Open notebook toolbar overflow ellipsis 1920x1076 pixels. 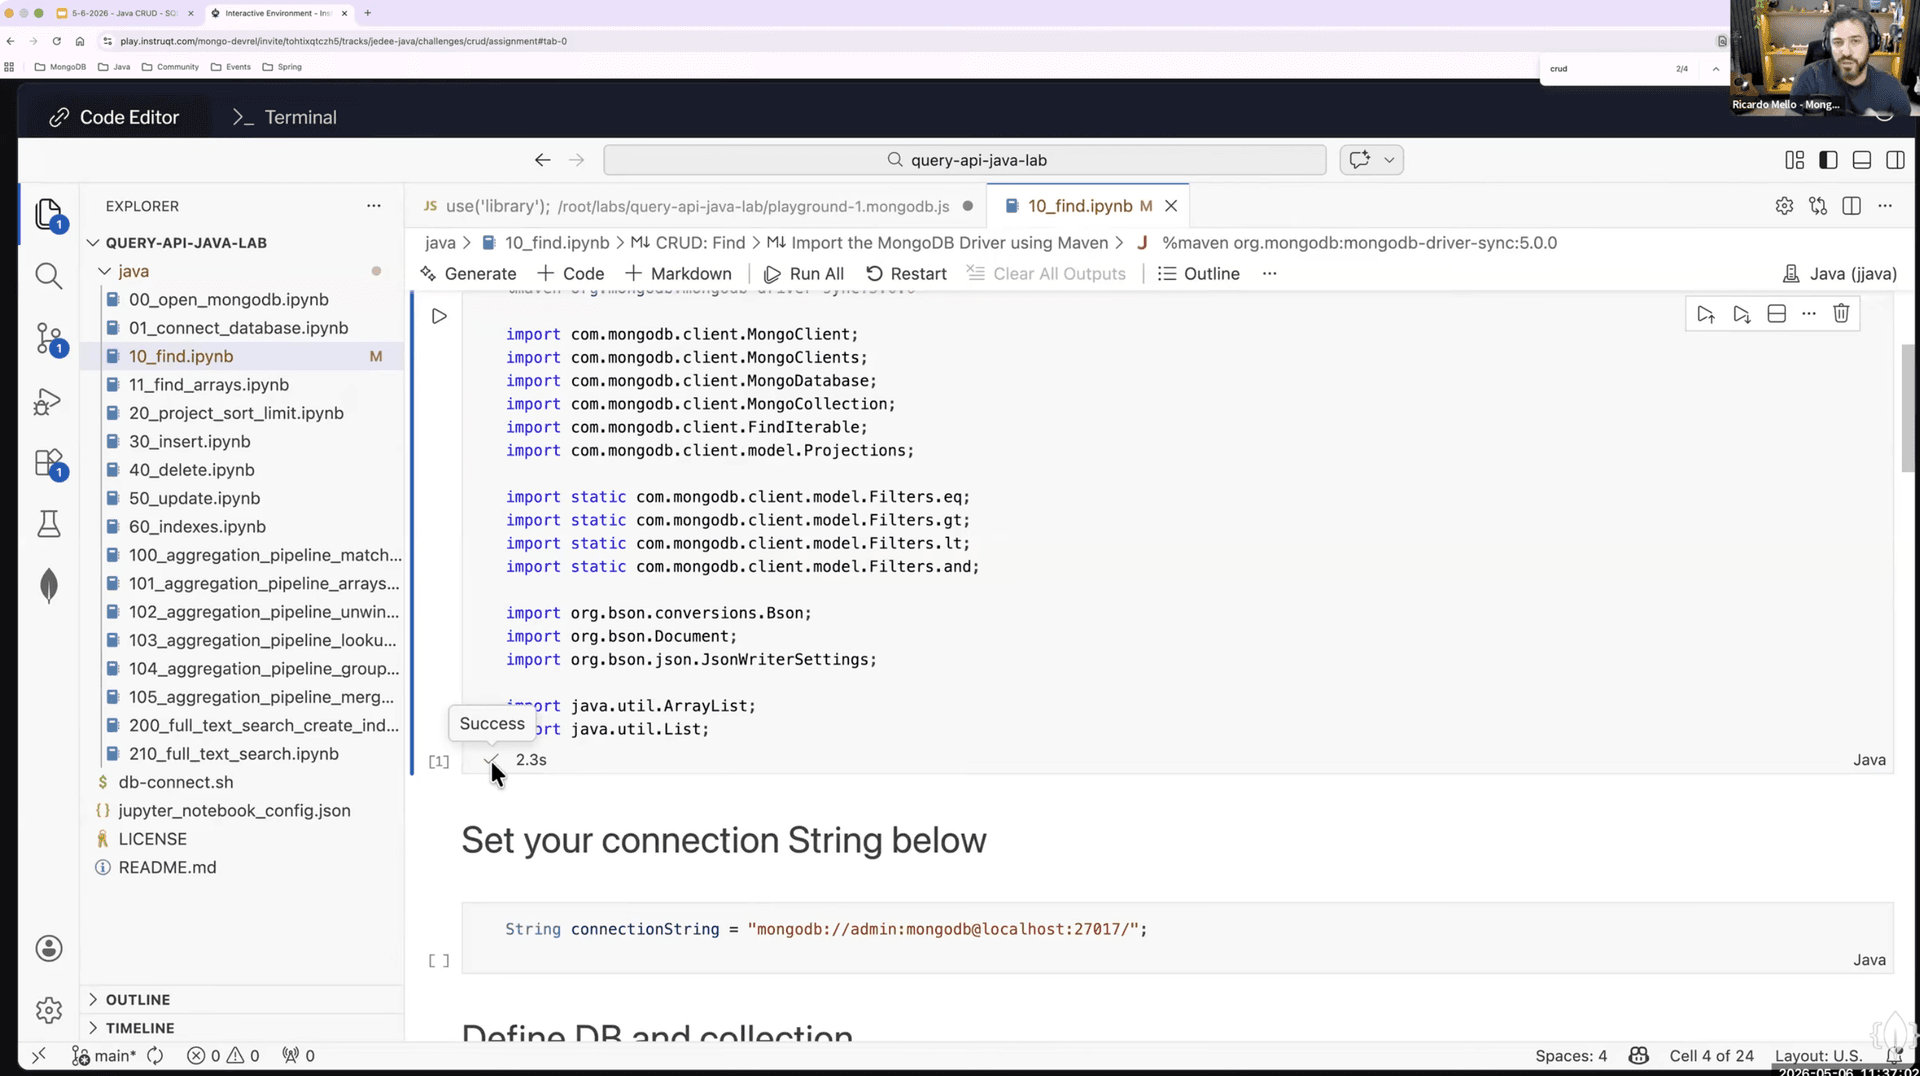pyautogui.click(x=1269, y=274)
